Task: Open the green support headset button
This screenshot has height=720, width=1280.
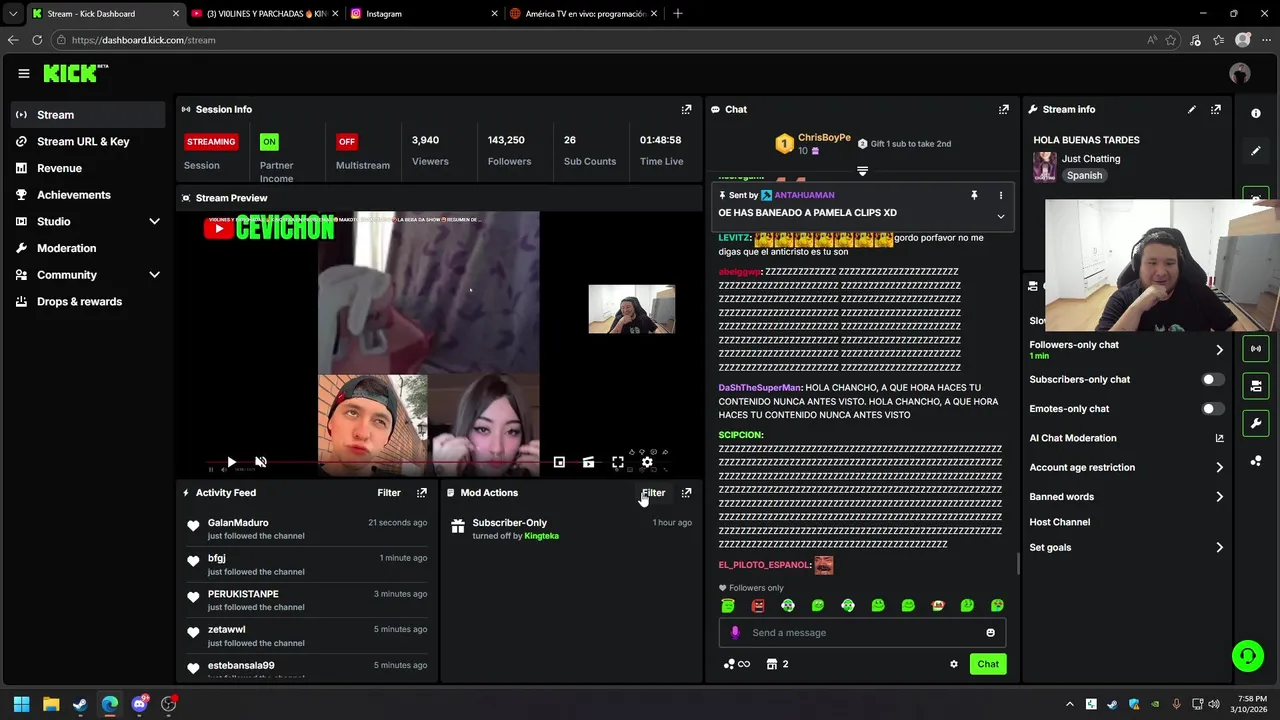Action: pyautogui.click(x=1248, y=656)
